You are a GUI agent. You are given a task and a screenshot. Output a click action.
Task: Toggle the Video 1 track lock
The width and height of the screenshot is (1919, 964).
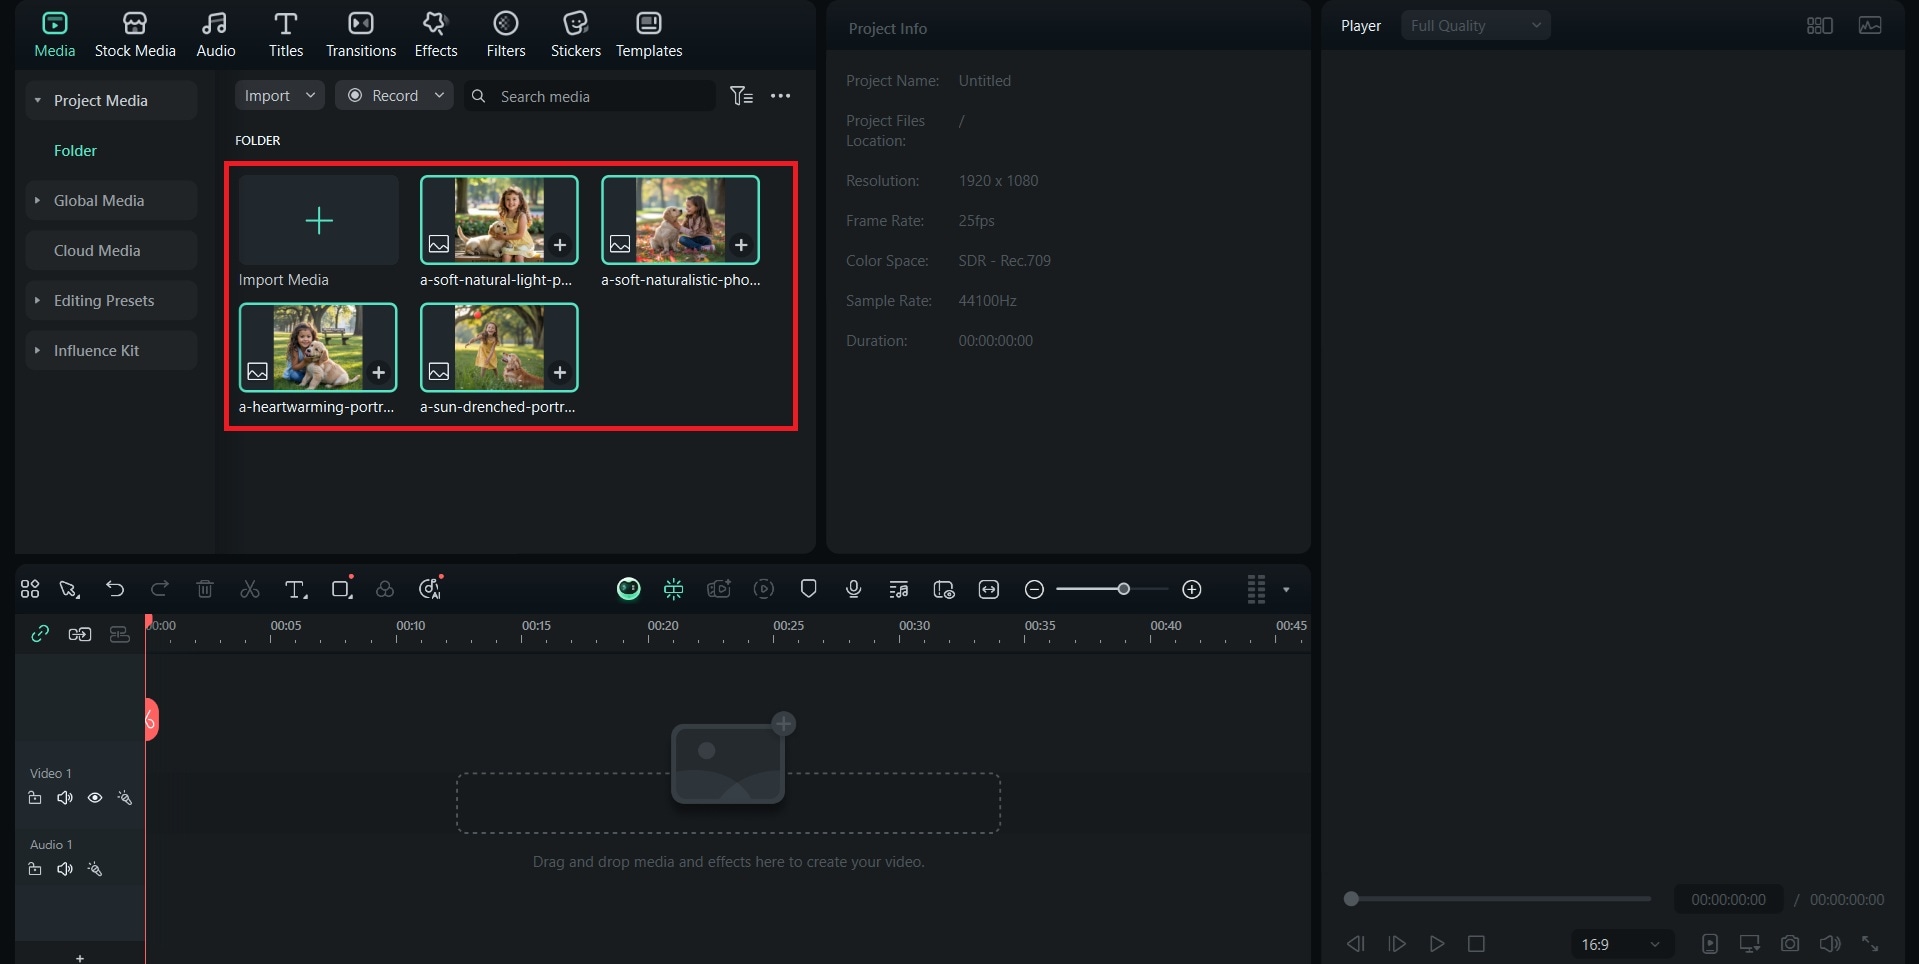point(35,798)
